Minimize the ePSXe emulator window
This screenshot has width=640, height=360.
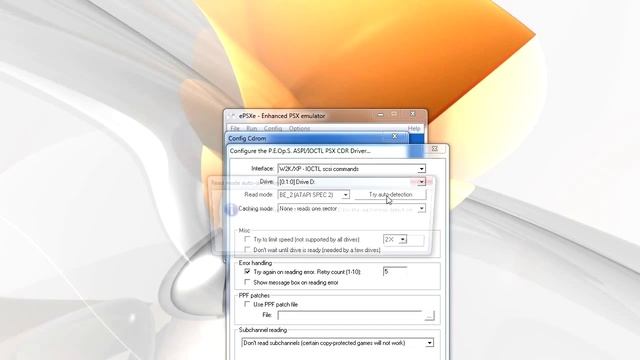(380, 115)
